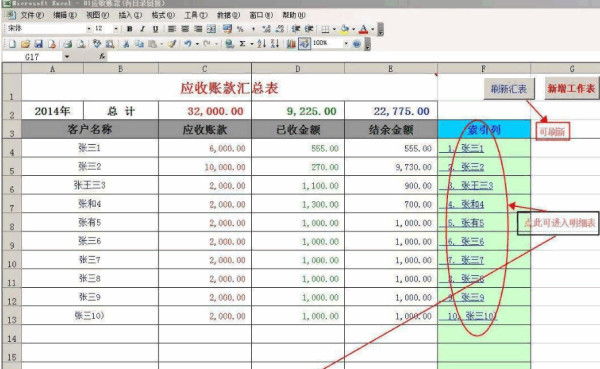Click the Name Box showing G17
The image size is (600, 369).
(32, 57)
